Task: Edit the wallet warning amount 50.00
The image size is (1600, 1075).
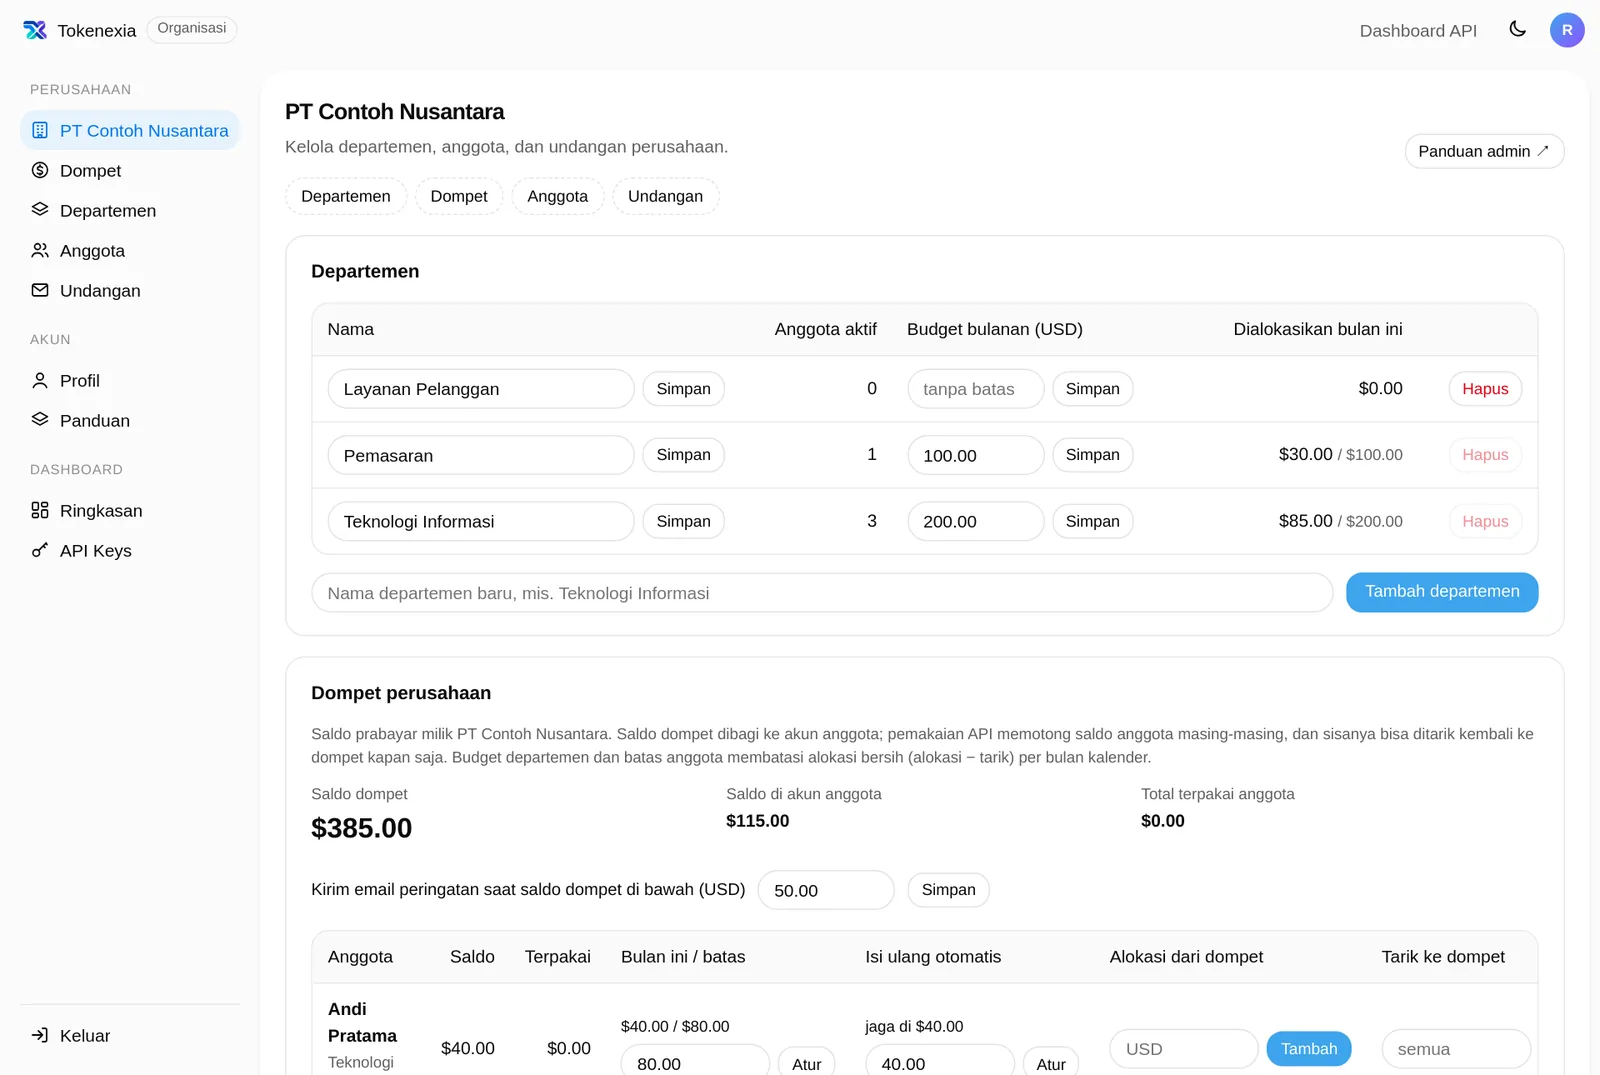Action: (x=826, y=890)
